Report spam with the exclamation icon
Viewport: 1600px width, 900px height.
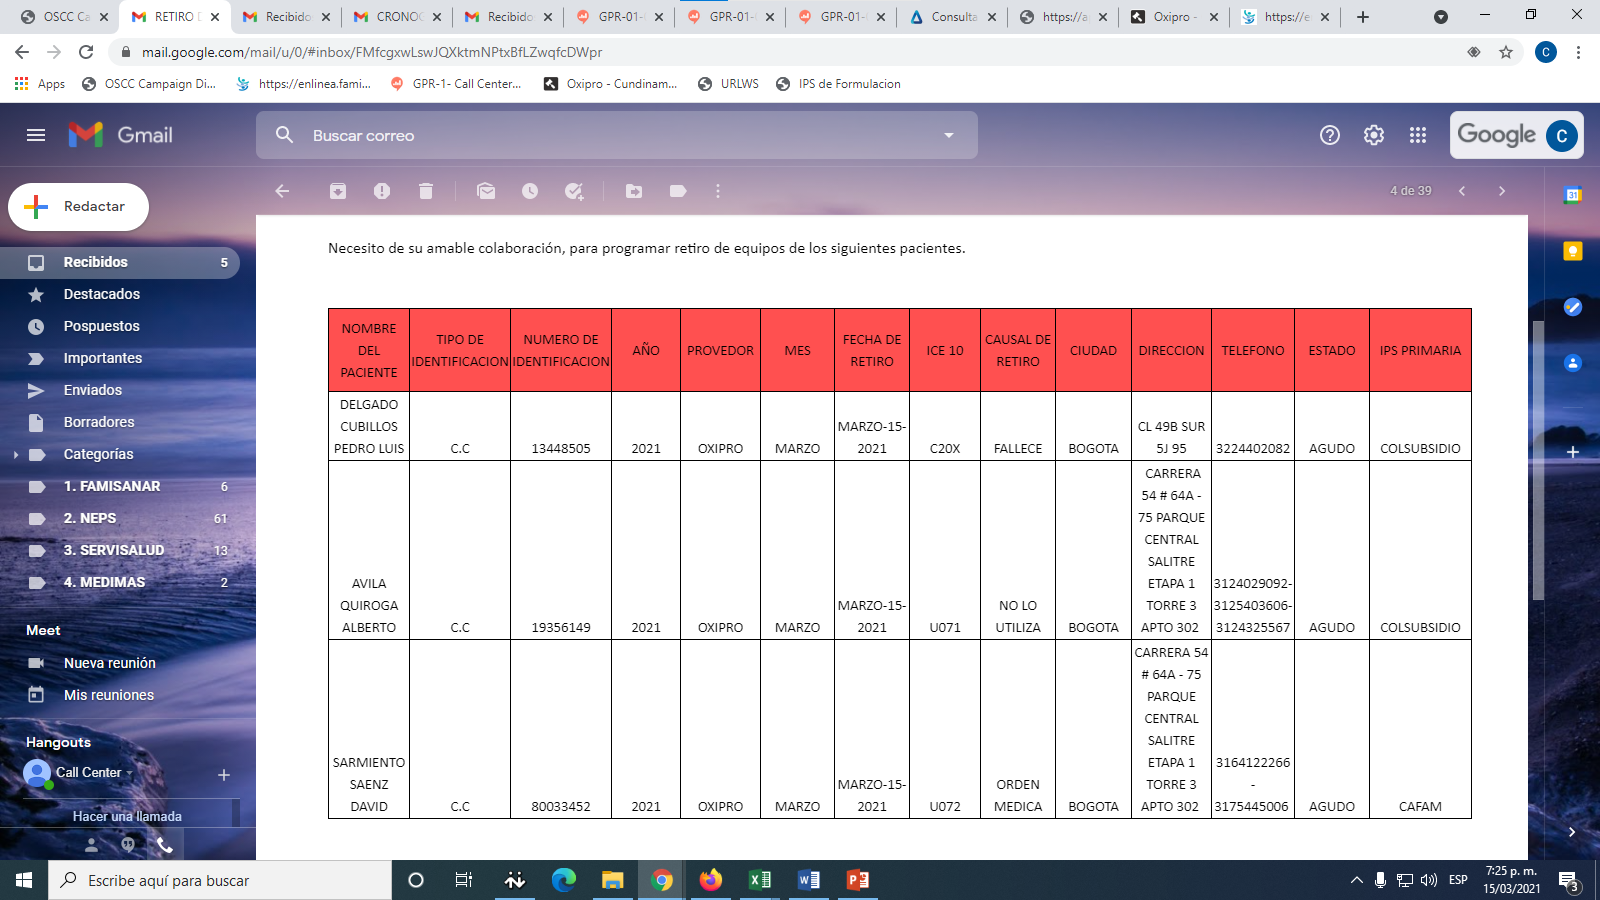pos(382,191)
